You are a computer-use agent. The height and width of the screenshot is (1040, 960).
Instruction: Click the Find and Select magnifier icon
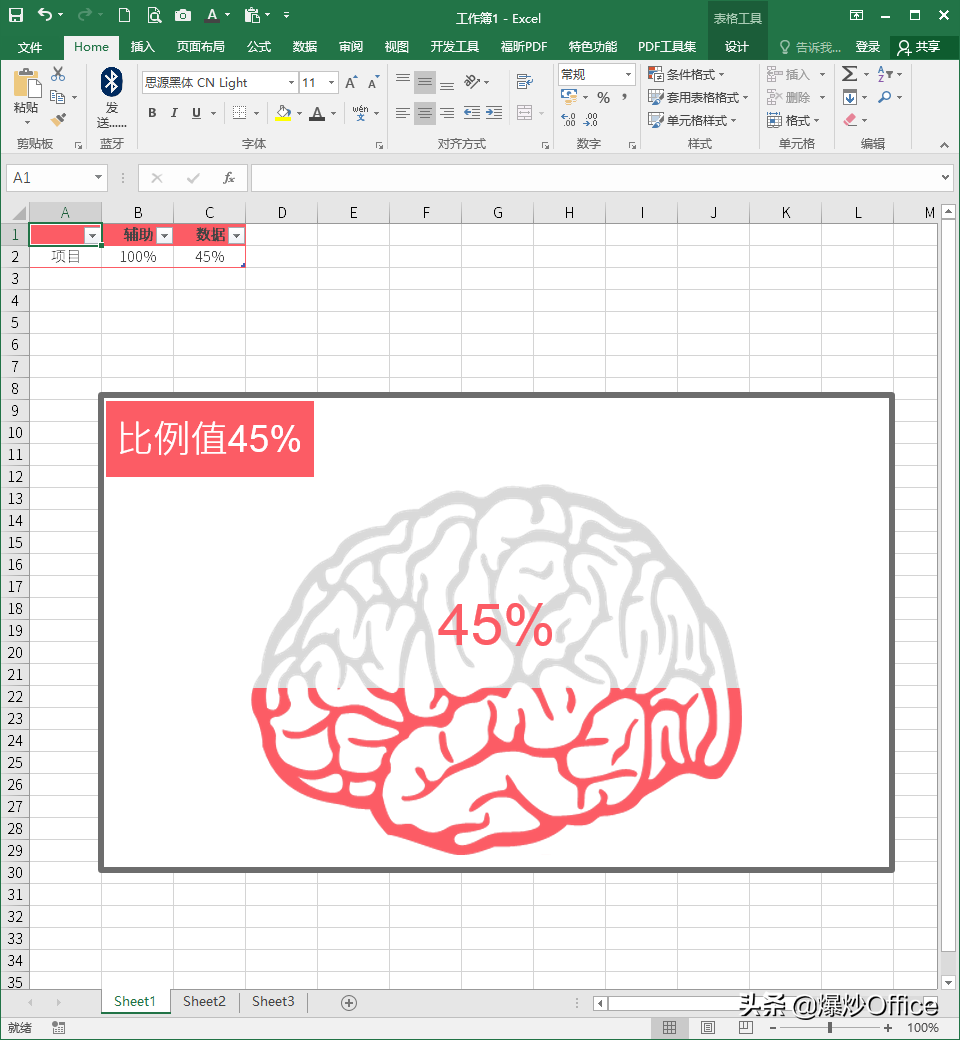tap(884, 97)
